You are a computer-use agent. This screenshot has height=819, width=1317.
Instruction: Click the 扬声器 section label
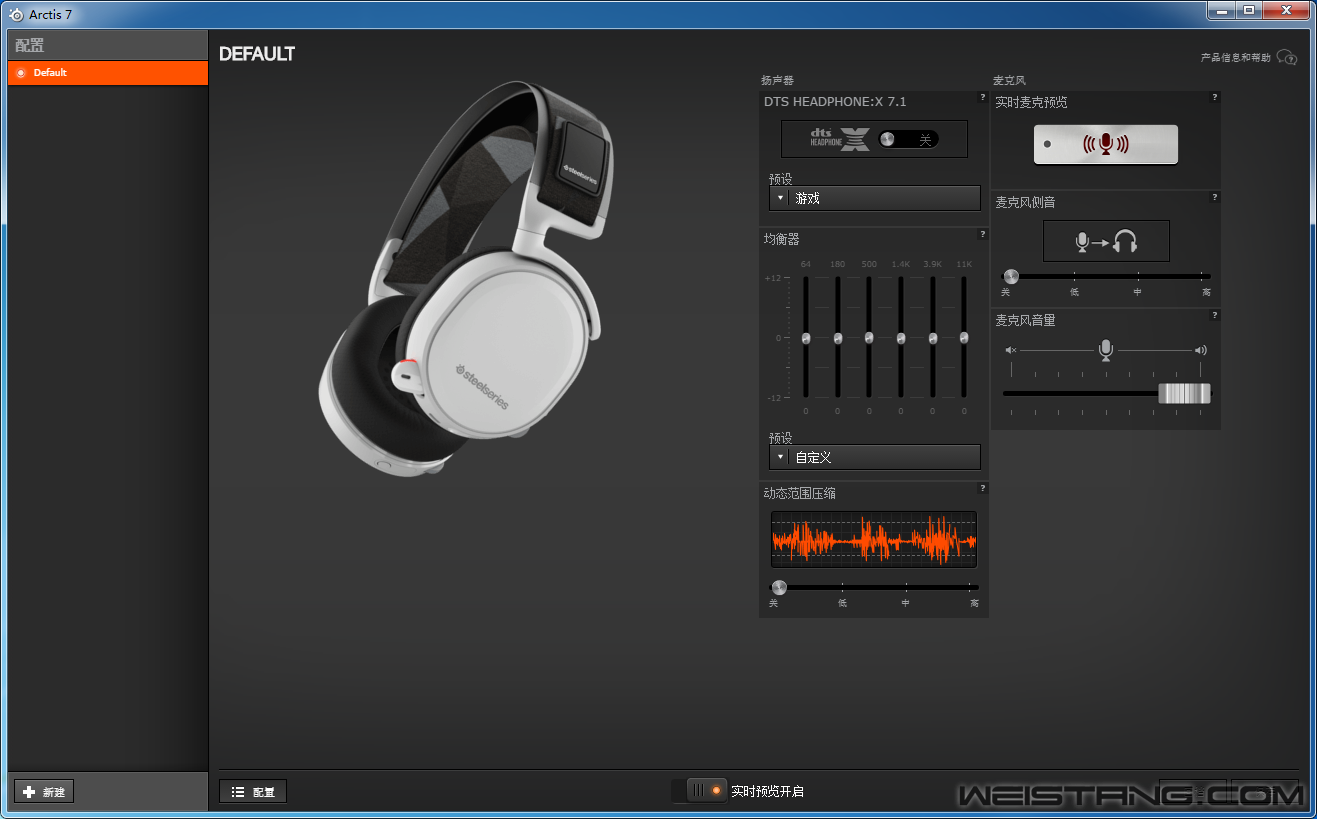(777, 80)
